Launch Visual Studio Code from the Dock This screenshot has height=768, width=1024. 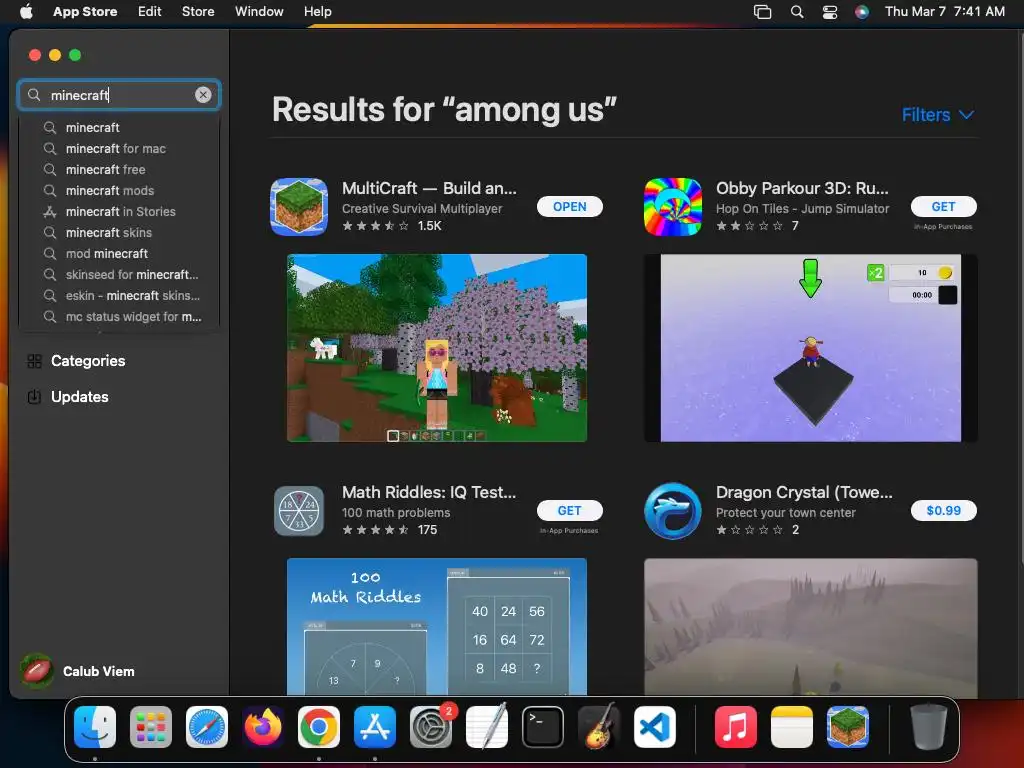coord(654,727)
